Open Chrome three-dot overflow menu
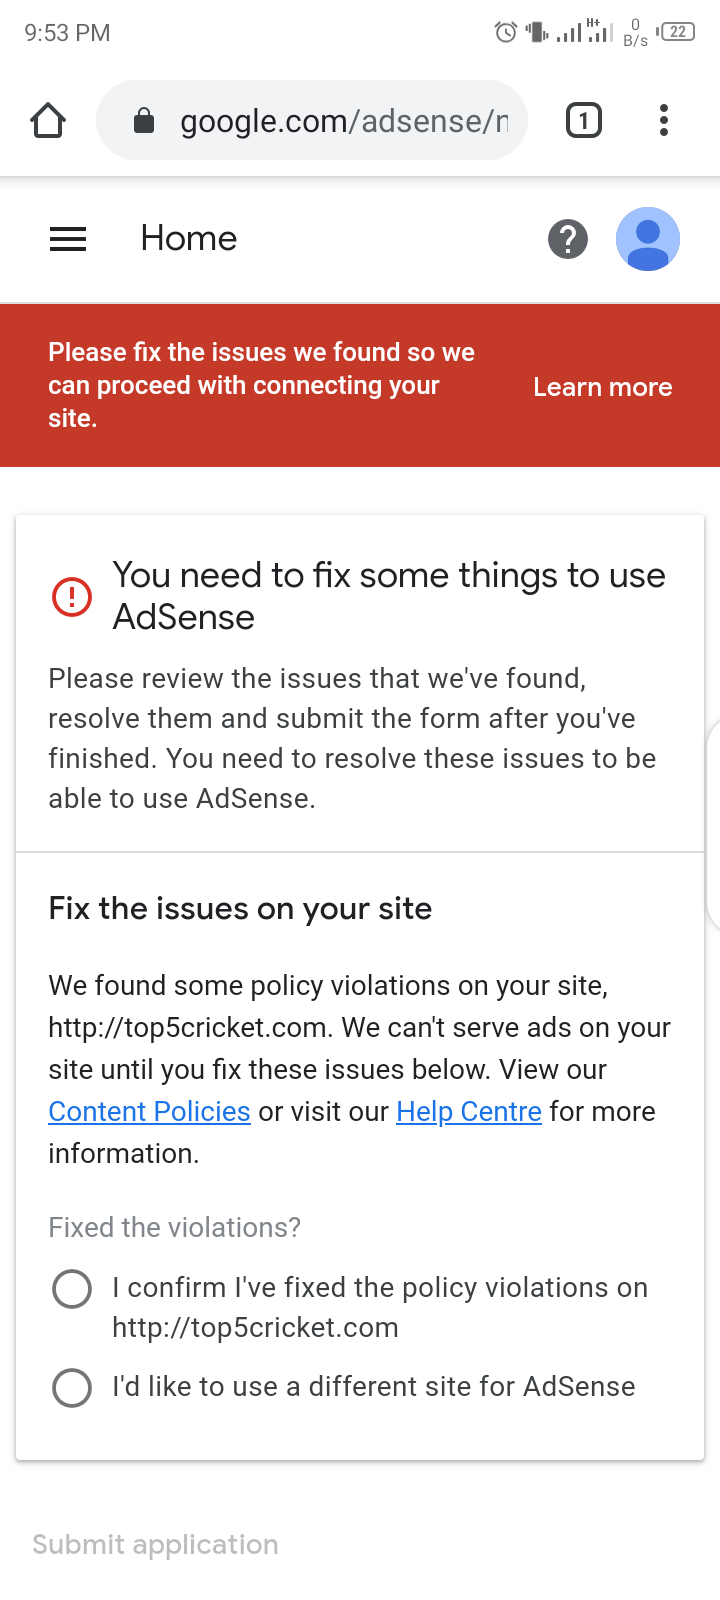Viewport: 720px width, 1600px height. (x=663, y=121)
